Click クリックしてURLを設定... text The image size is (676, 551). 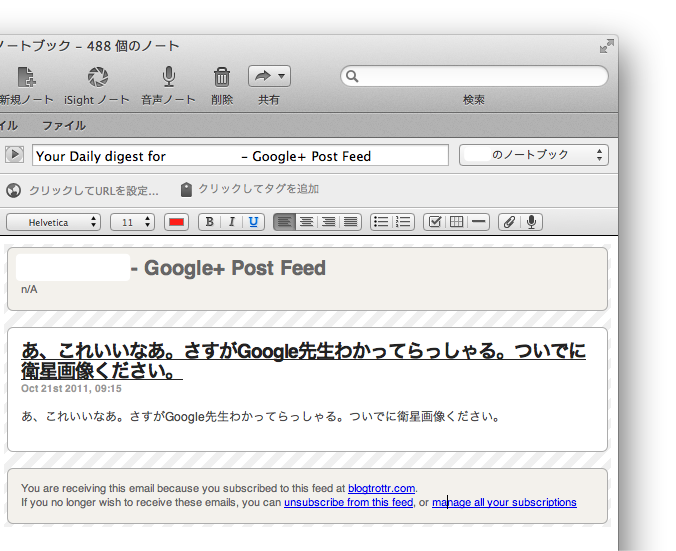point(94,191)
